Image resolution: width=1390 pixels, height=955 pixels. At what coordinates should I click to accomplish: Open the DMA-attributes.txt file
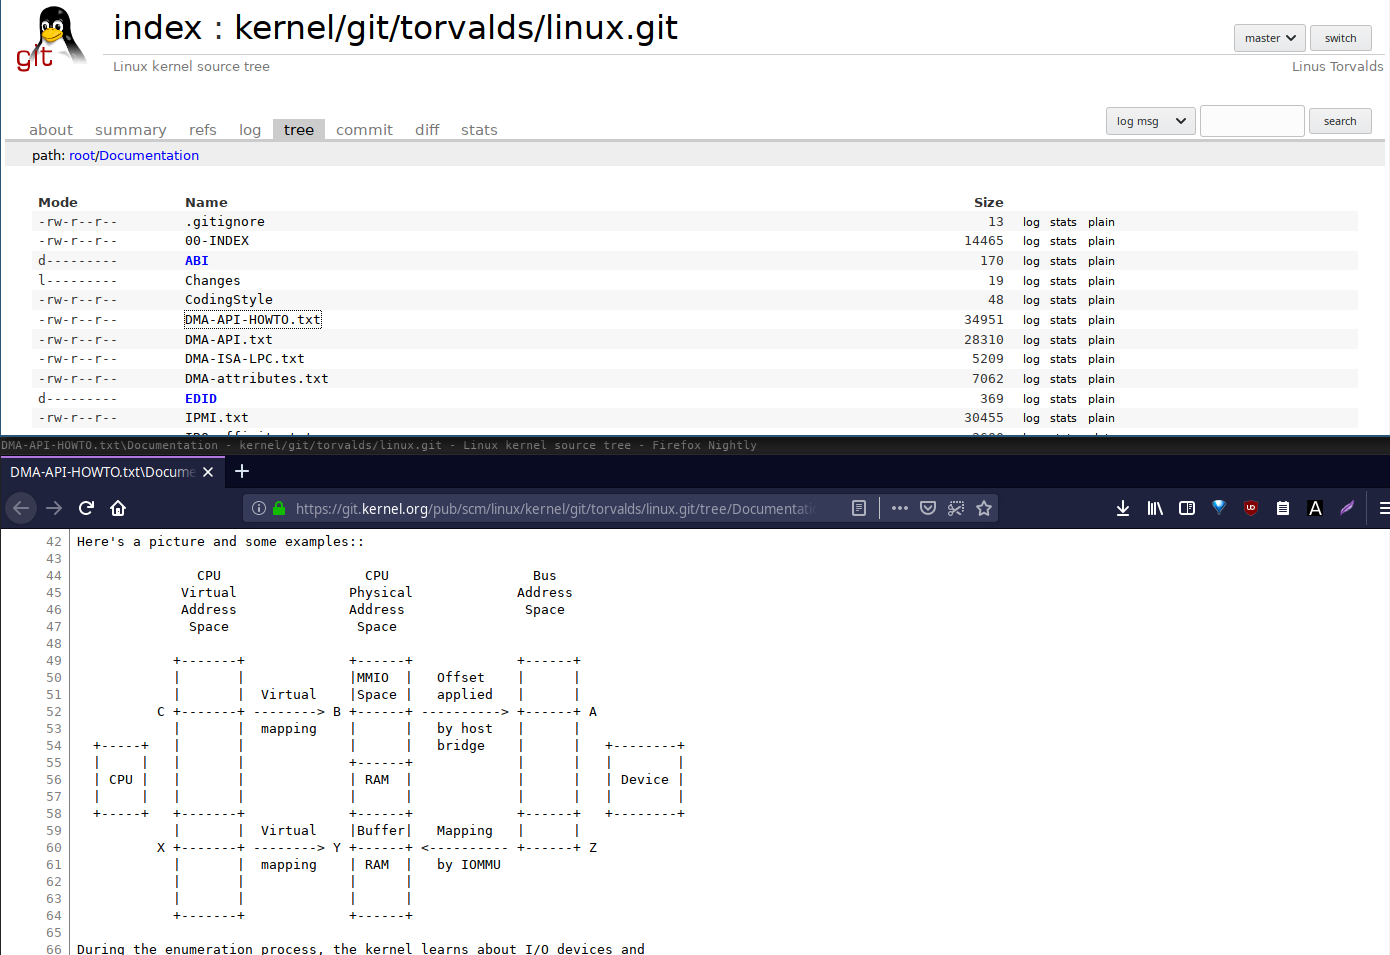pyautogui.click(x=257, y=379)
